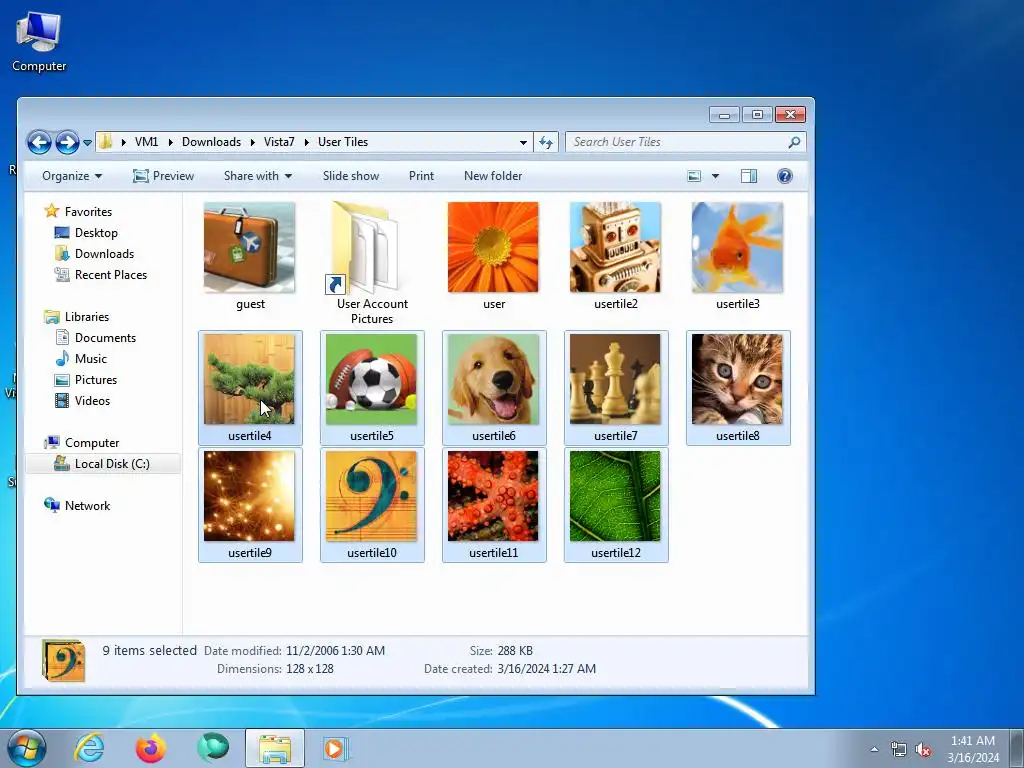Image resolution: width=1024 pixels, height=768 pixels.
Task: Expand breadcrumb arrow after VM1
Action: [x=170, y=142]
